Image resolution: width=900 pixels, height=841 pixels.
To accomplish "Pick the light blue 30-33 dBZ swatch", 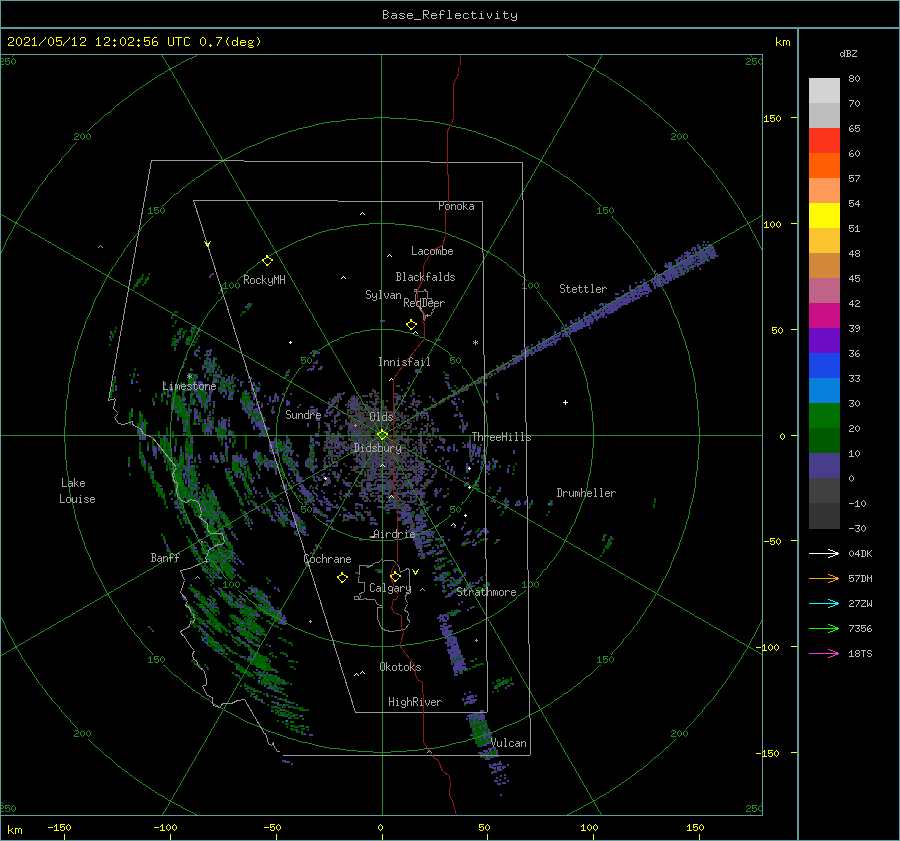I will (824, 391).
